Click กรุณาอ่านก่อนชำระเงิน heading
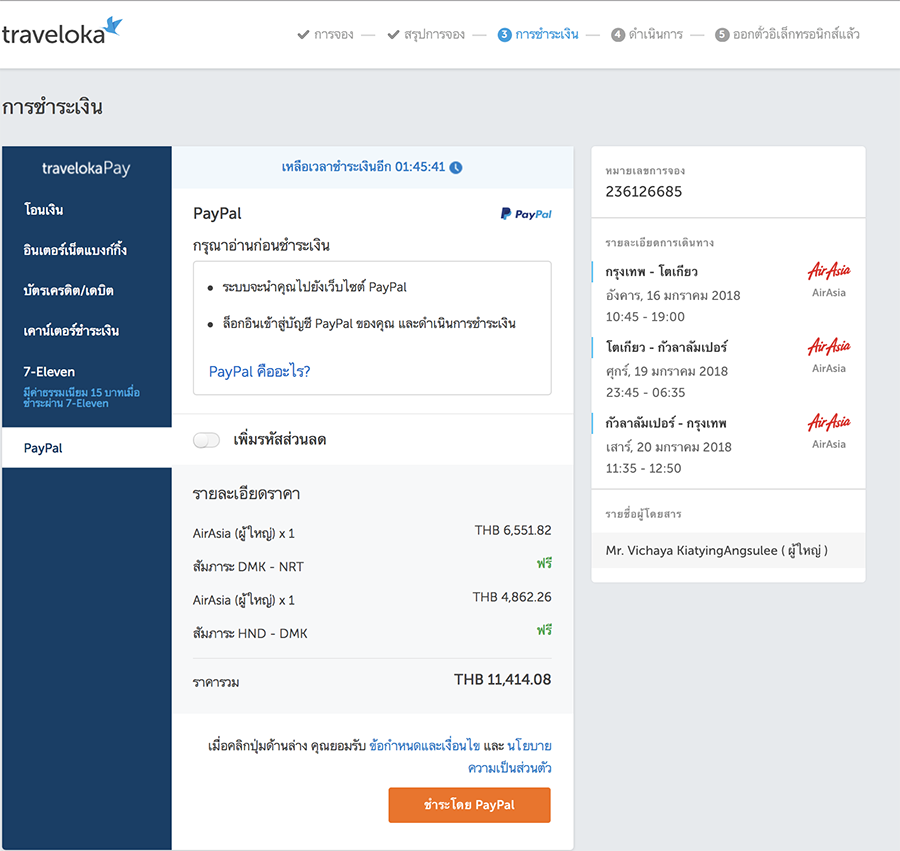The image size is (900, 851). [261, 246]
